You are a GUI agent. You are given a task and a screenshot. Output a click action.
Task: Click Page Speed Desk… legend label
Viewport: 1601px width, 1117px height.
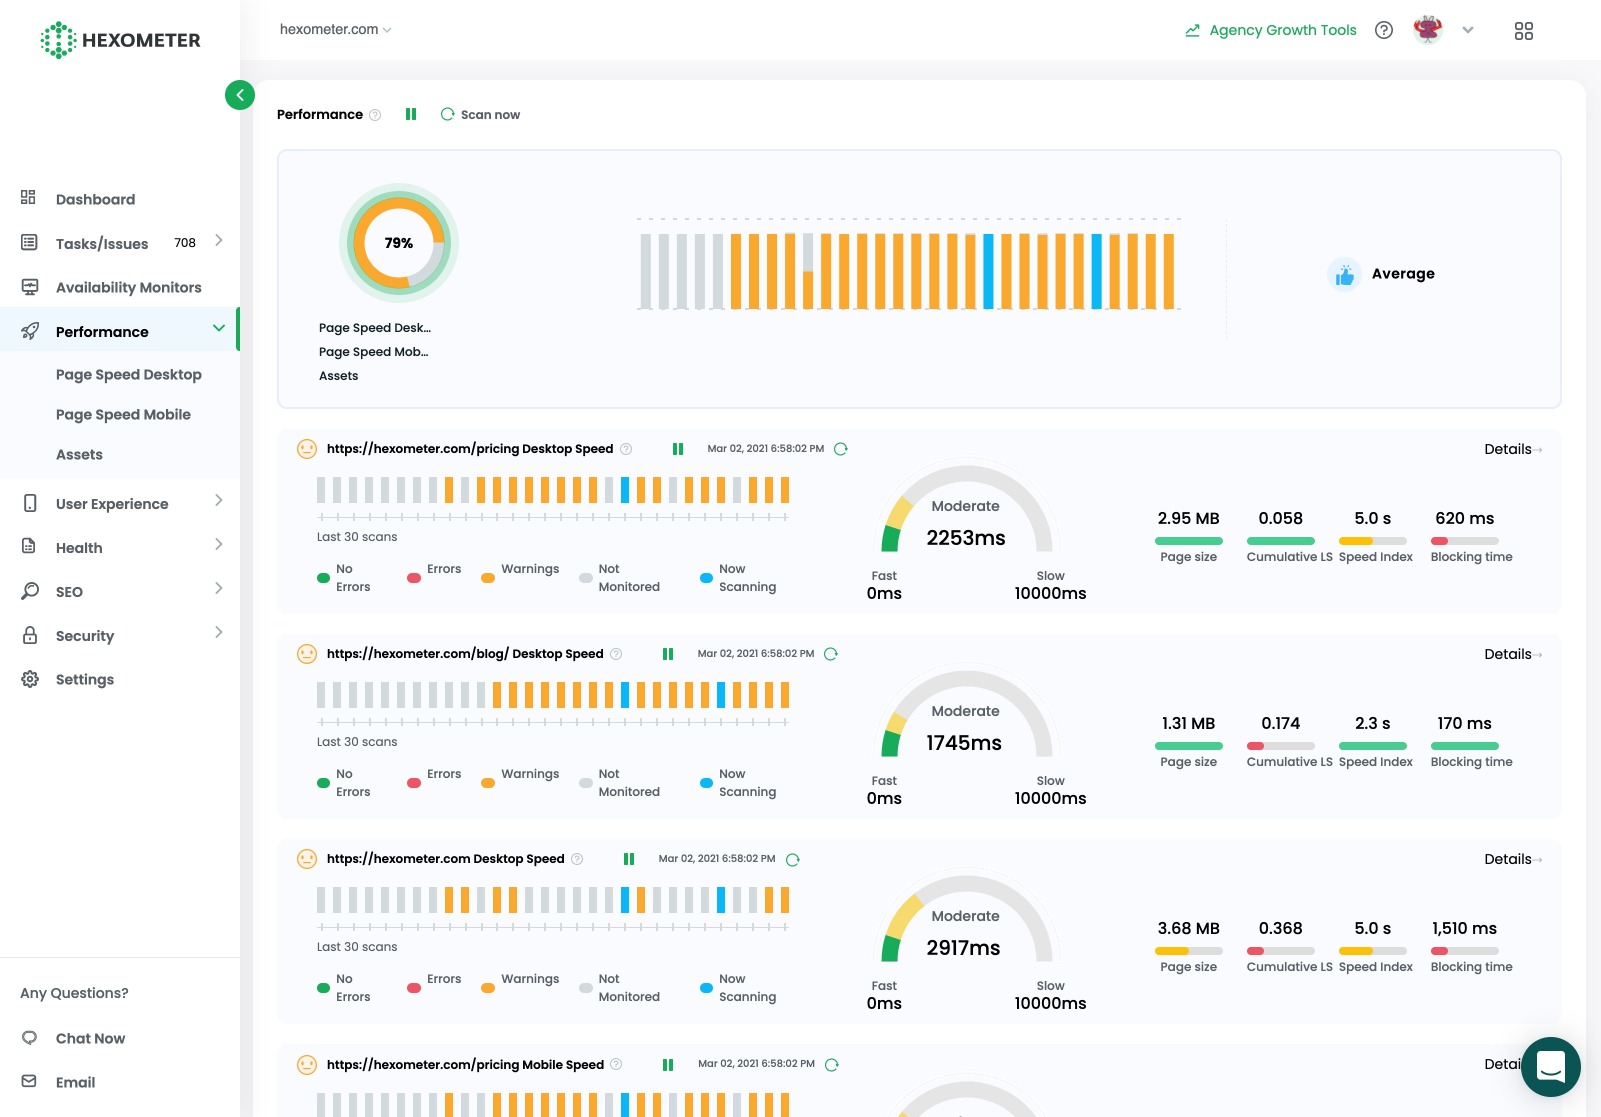pos(375,328)
